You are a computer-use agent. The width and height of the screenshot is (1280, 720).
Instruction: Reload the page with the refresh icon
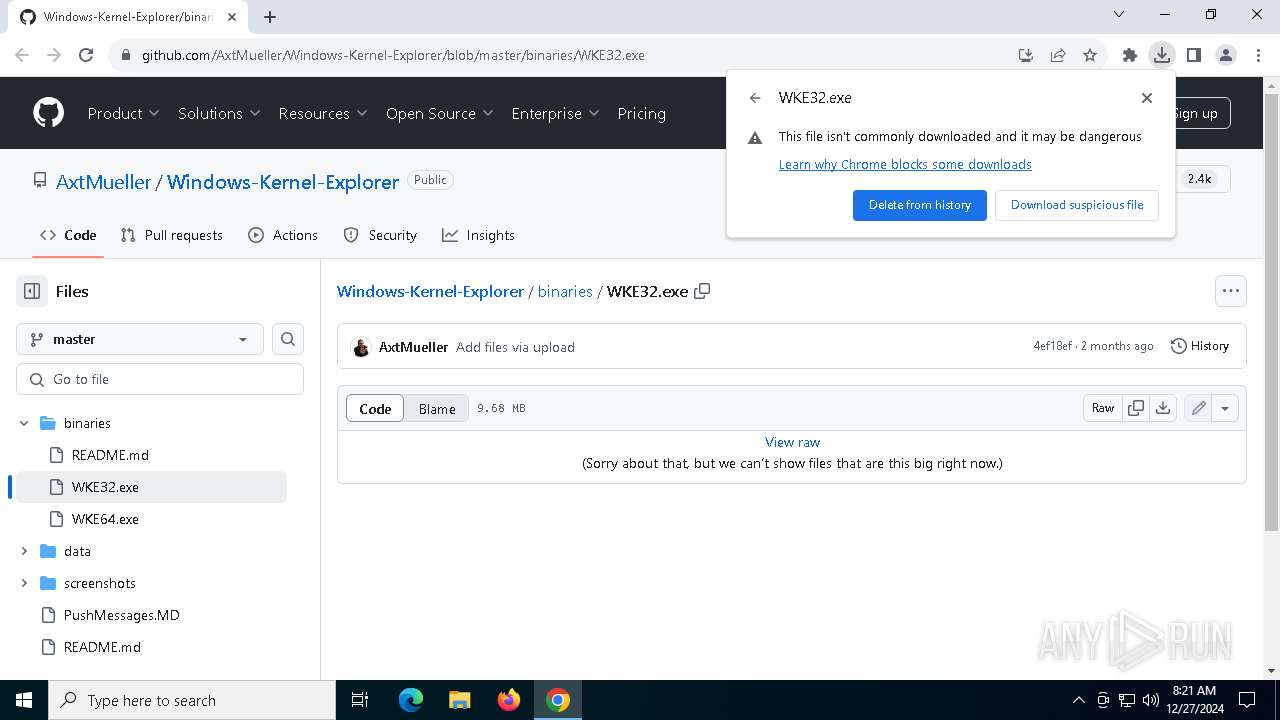click(x=86, y=55)
